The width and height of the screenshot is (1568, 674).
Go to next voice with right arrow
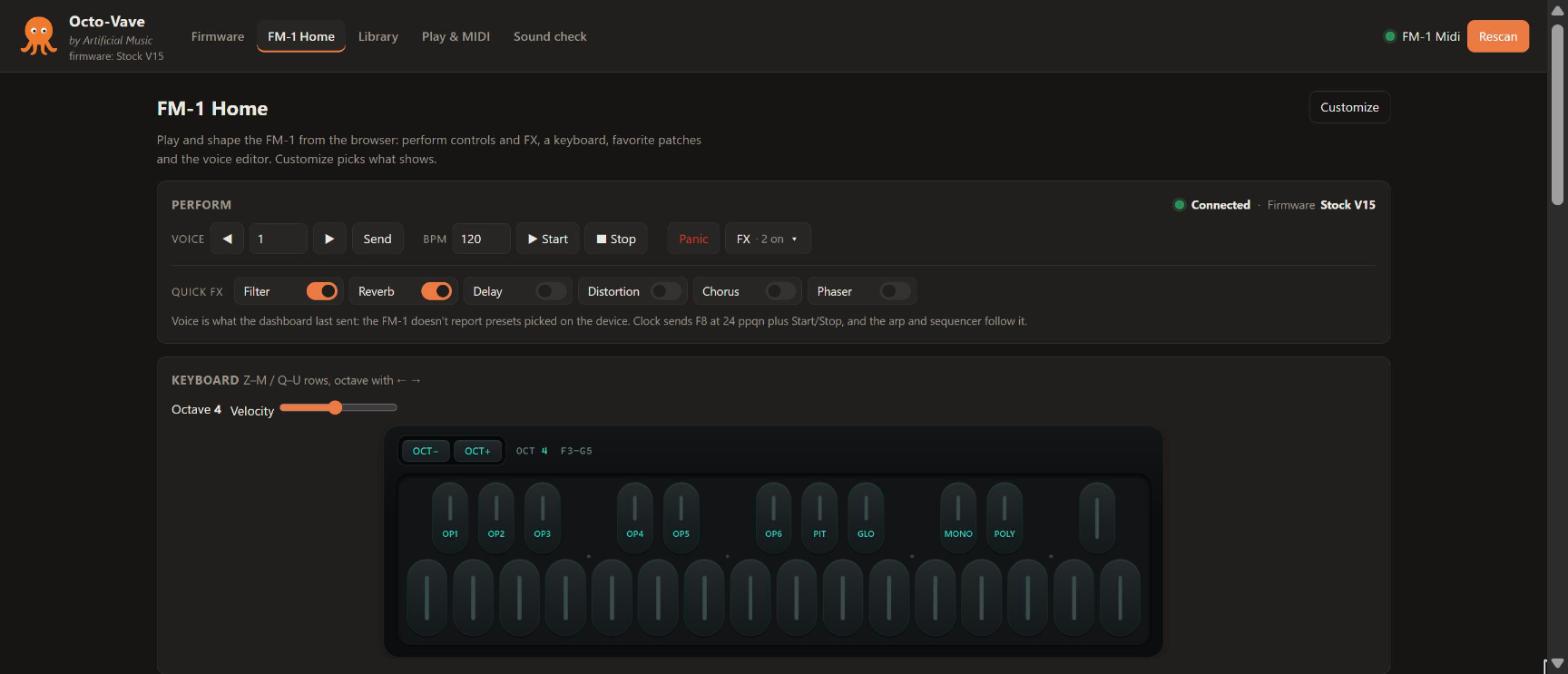[x=329, y=239]
